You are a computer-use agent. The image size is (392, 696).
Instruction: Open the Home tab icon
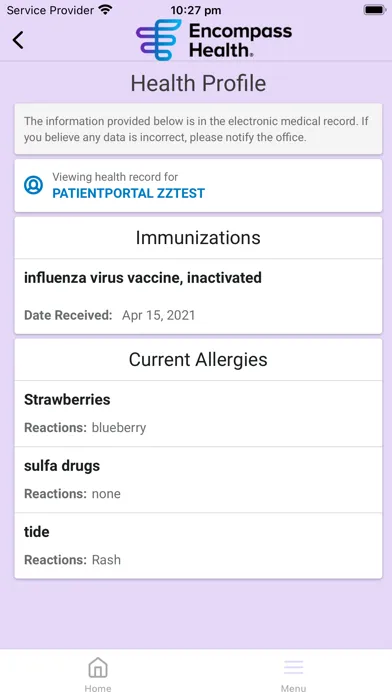pos(98,668)
